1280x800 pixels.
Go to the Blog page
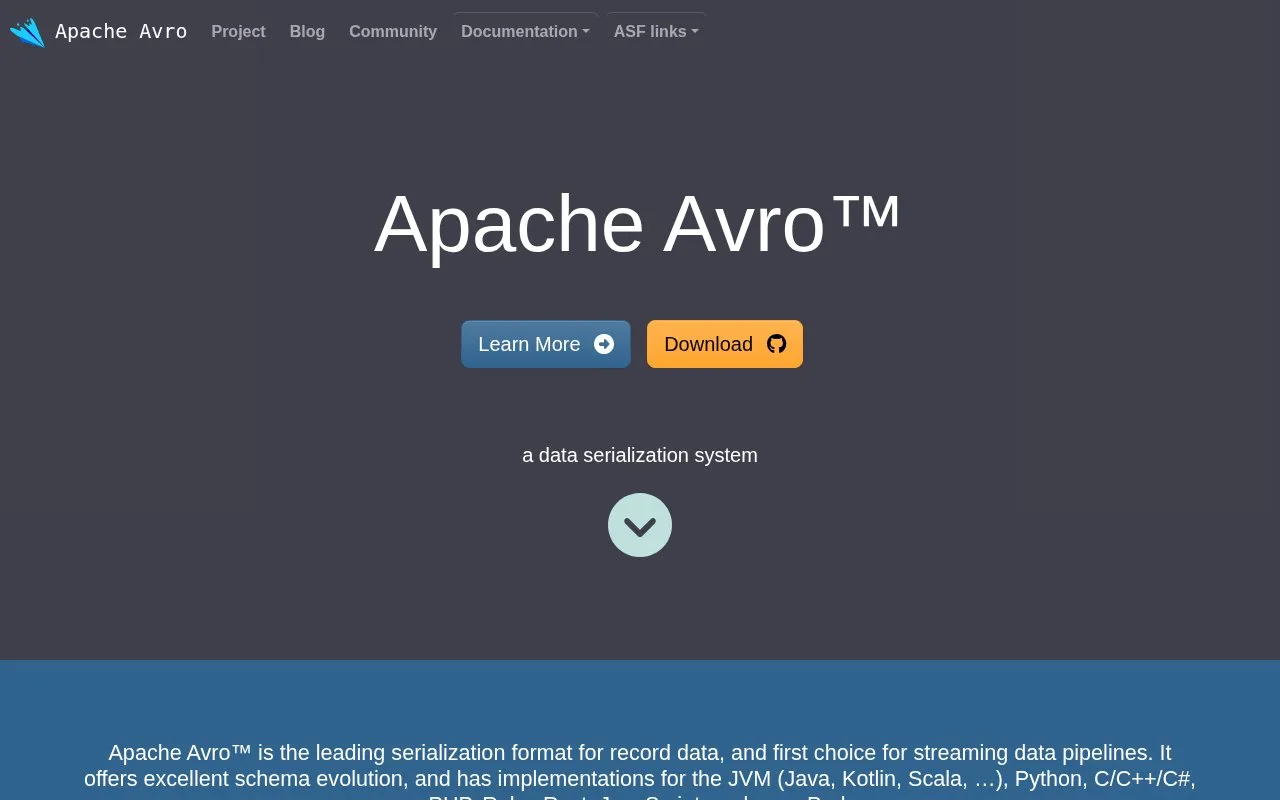307,32
